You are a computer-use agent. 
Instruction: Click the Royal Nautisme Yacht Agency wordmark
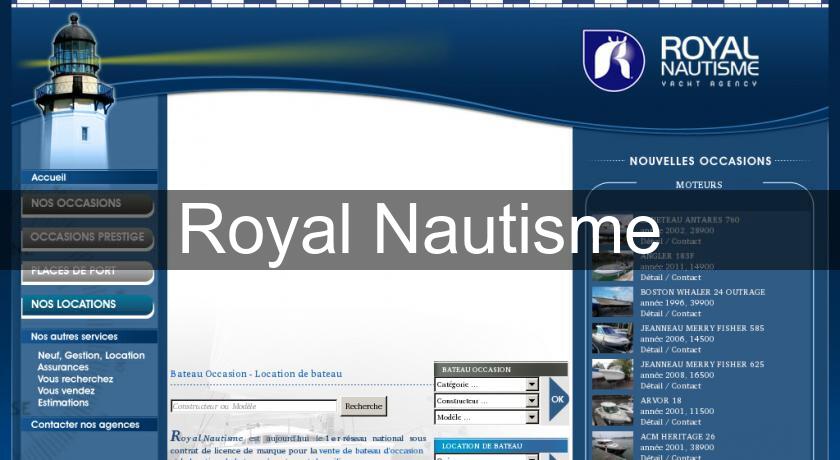tap(710, 62)
